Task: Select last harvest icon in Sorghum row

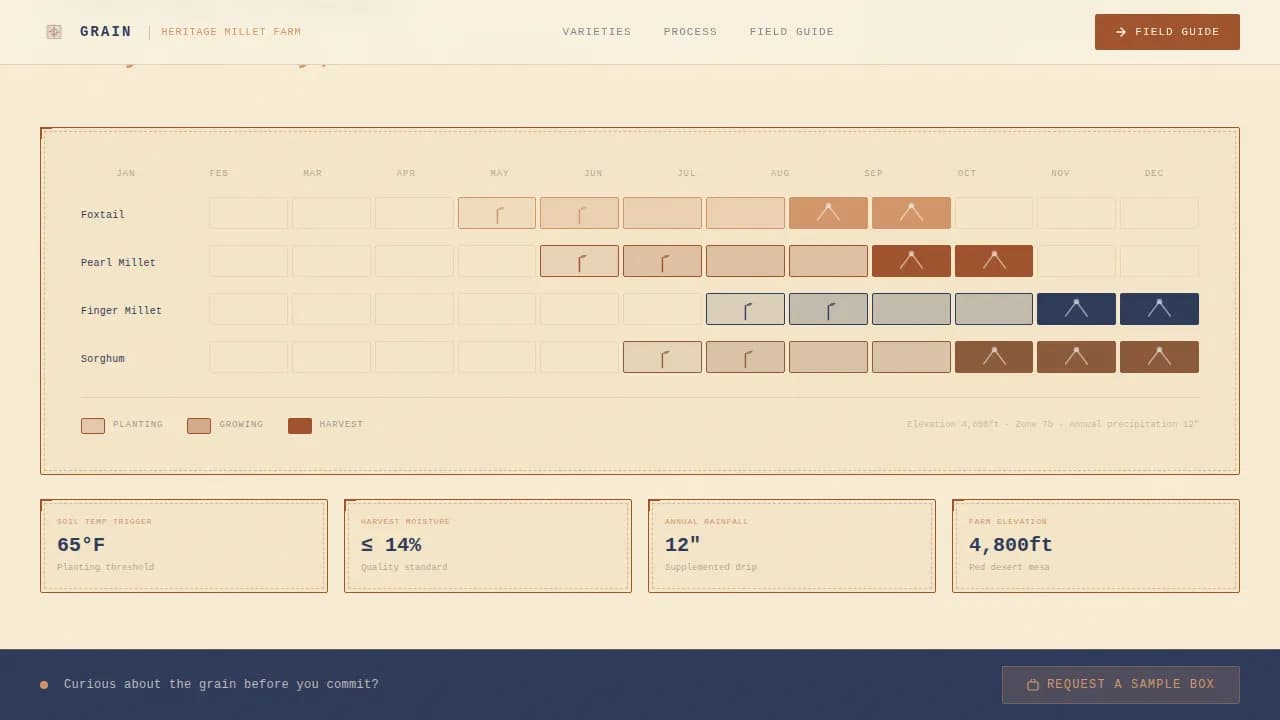Action: click(x=1159, y=356)
